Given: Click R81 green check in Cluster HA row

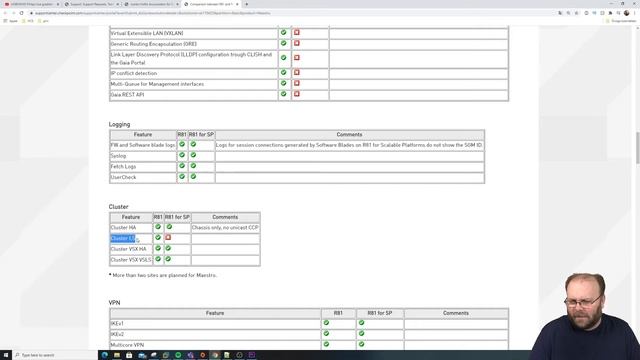Looking at the screenshot, I should [158, 227].
